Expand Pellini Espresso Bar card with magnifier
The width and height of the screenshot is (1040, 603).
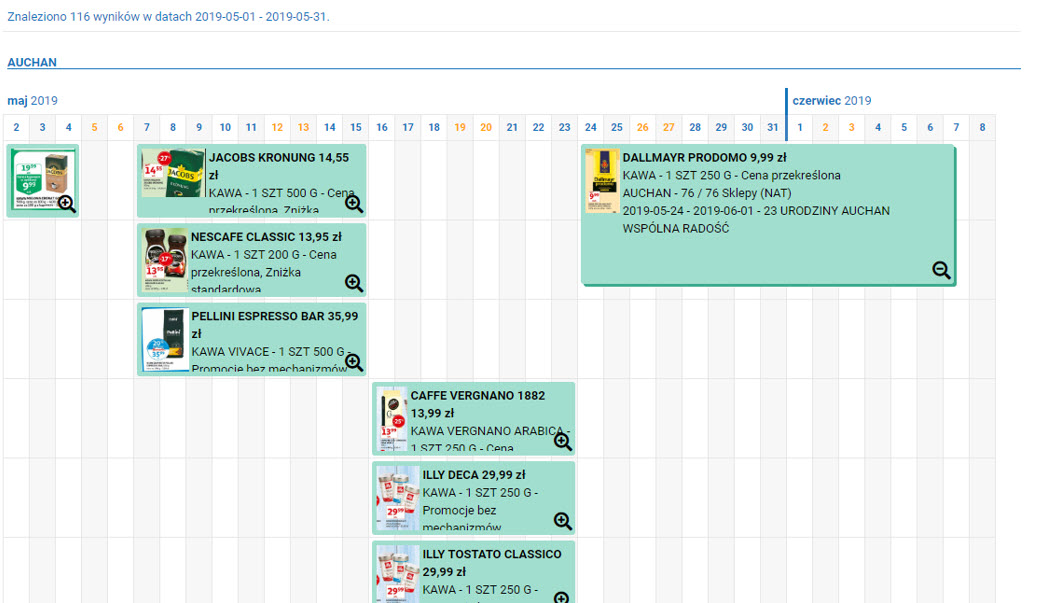[354, 362]
